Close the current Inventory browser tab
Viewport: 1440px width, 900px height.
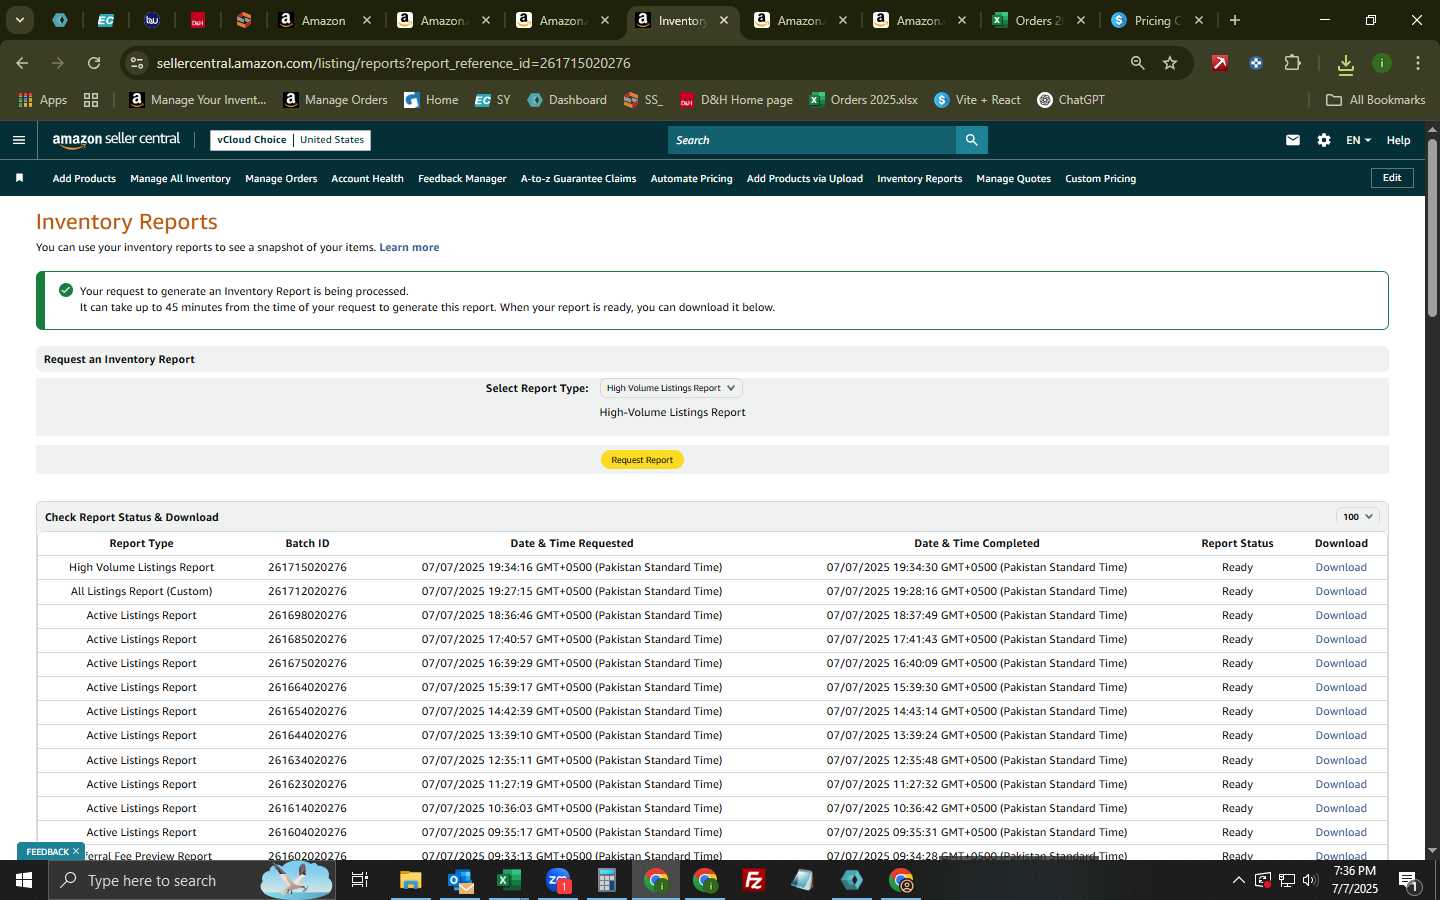(x=724, y=20)
